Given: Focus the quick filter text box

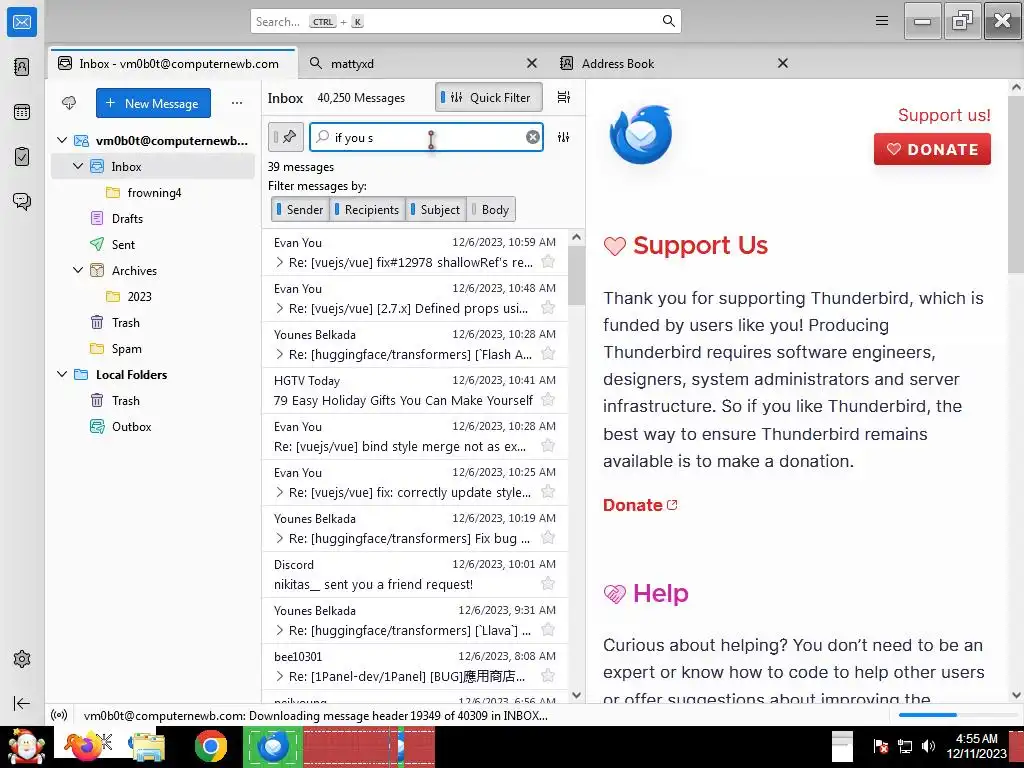Looking at the screenshot, I should coord(426,137).
